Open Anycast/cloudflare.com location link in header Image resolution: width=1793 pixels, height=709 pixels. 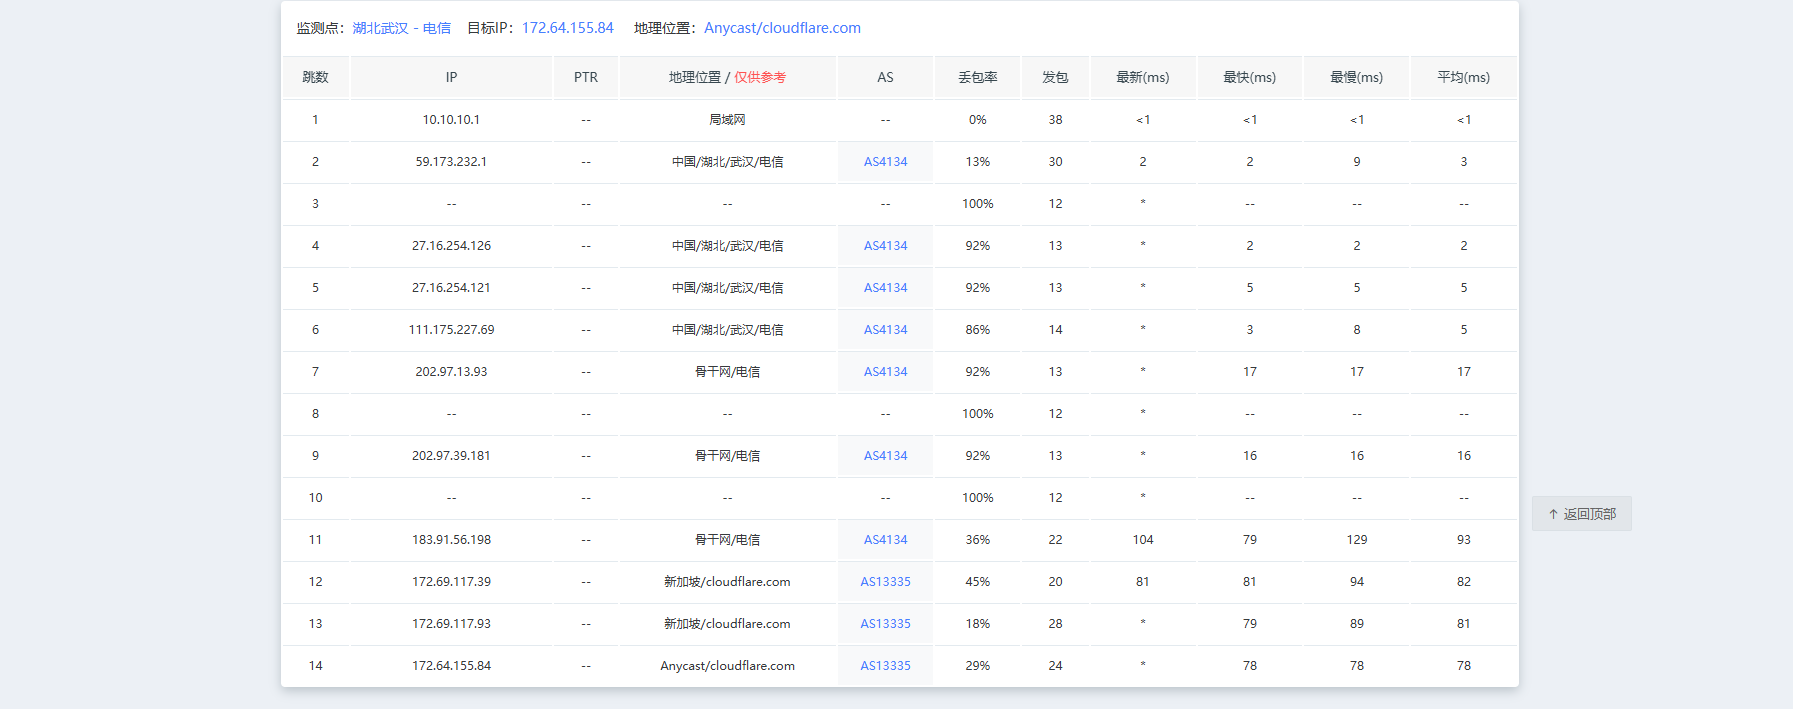(782, 28)
